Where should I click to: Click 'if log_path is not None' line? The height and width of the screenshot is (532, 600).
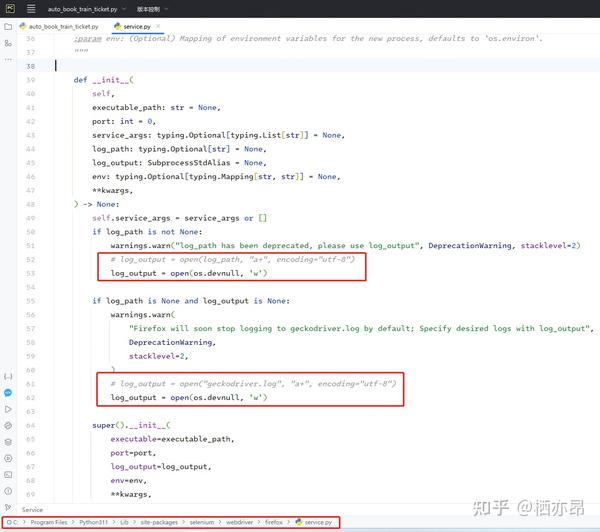click(x=147, y=232)
